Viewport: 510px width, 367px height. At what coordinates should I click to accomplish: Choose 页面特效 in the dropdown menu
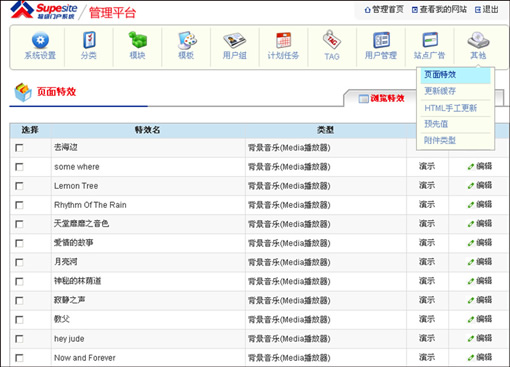pyautogui.click(x=455, y=75)
